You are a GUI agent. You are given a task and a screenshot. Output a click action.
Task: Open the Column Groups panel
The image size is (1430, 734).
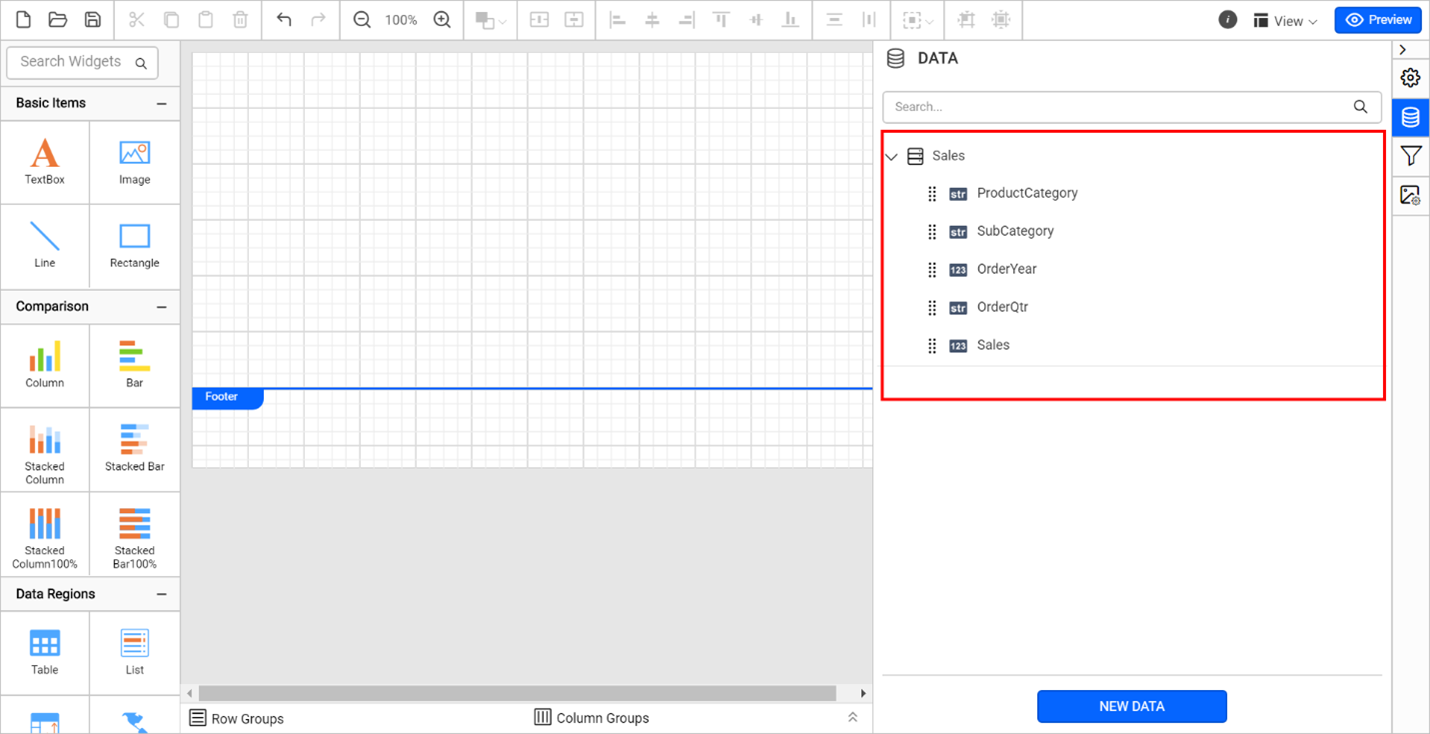click(x=592, y=718)
